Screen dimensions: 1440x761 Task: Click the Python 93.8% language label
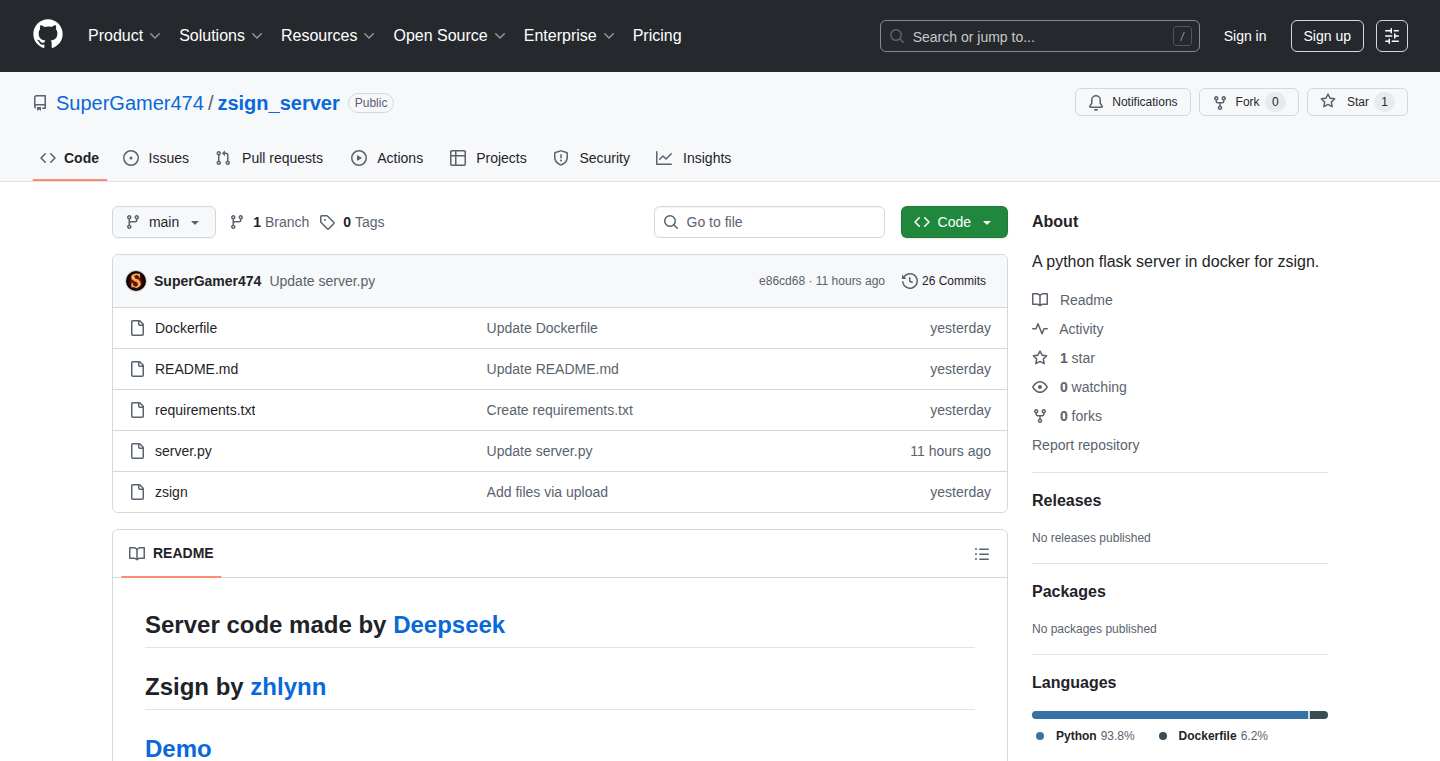(x=1085, y=736)
